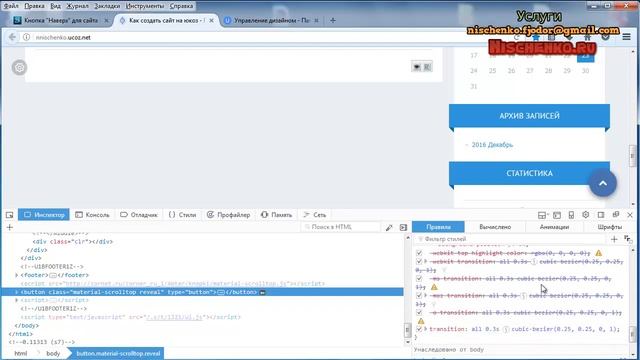Screen dimensions: 640x360
Task: Close the 'Кнопка Наверх для сайта' tab
Action: (106, 20)
